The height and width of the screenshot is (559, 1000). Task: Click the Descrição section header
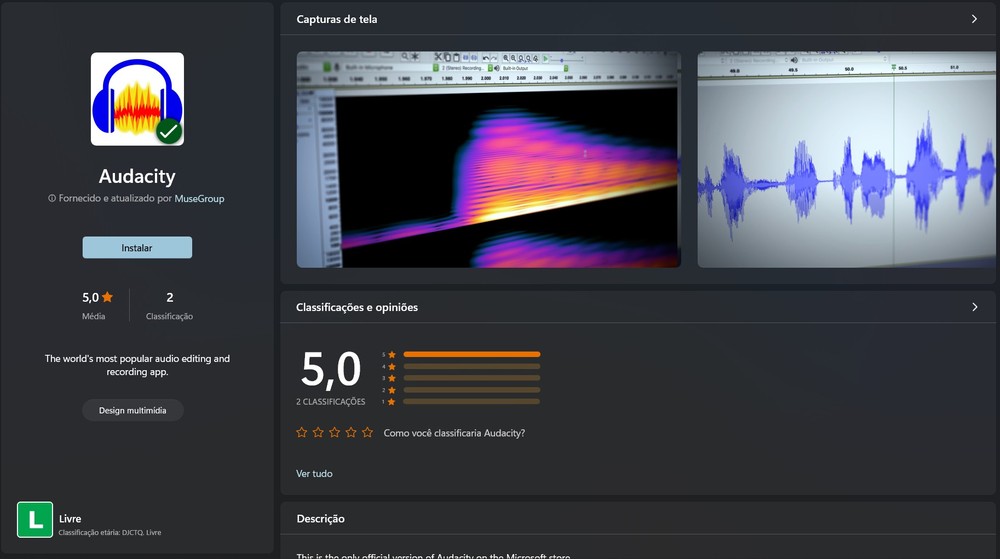(x=321, y=519)
